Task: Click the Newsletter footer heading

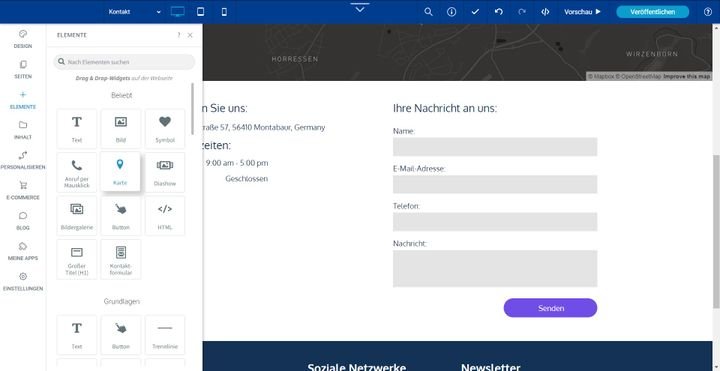Action: click(491, 367)
